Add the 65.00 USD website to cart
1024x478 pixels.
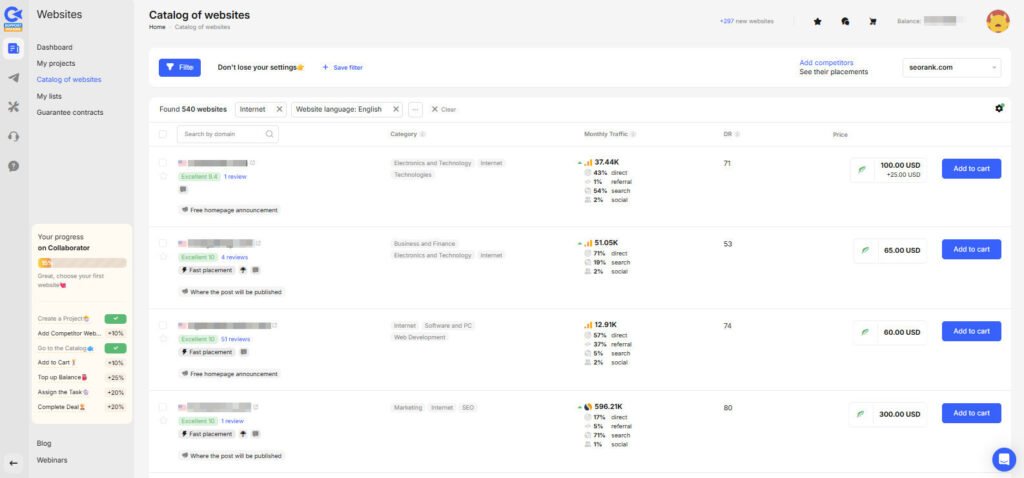coord(971,249)
